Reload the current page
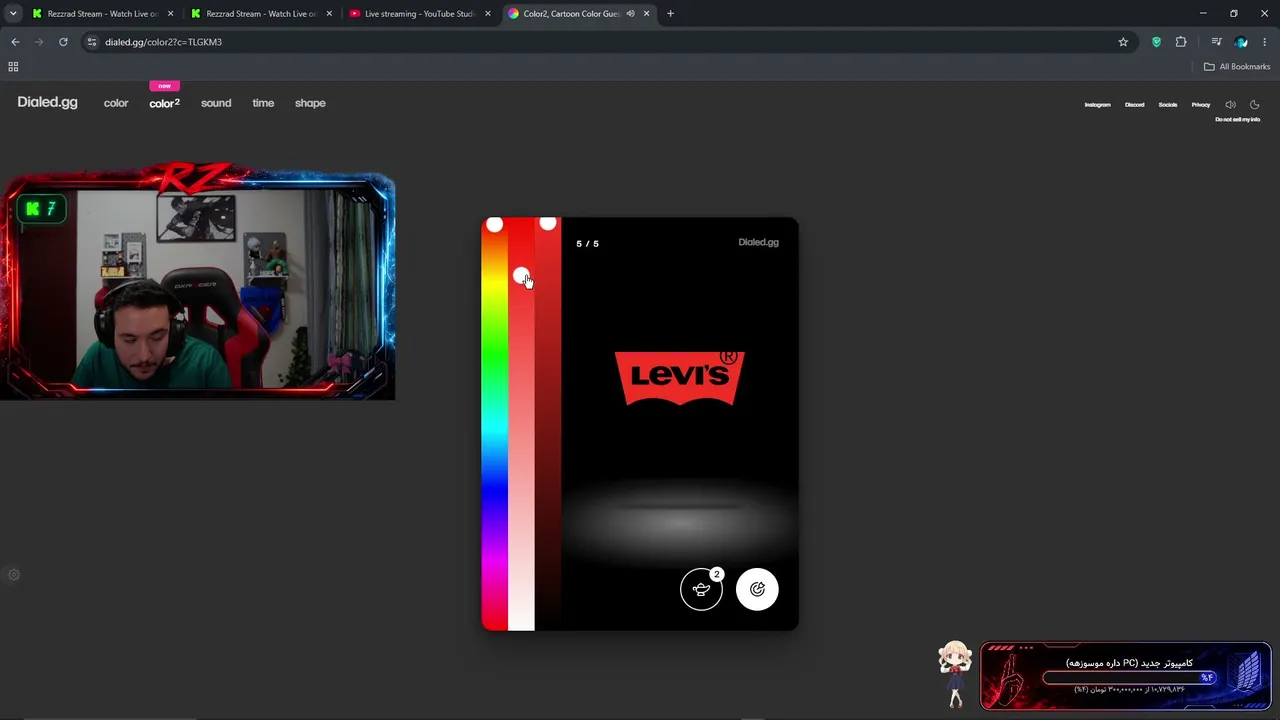Screen dimensions: 1280x720 pos(63,42)
